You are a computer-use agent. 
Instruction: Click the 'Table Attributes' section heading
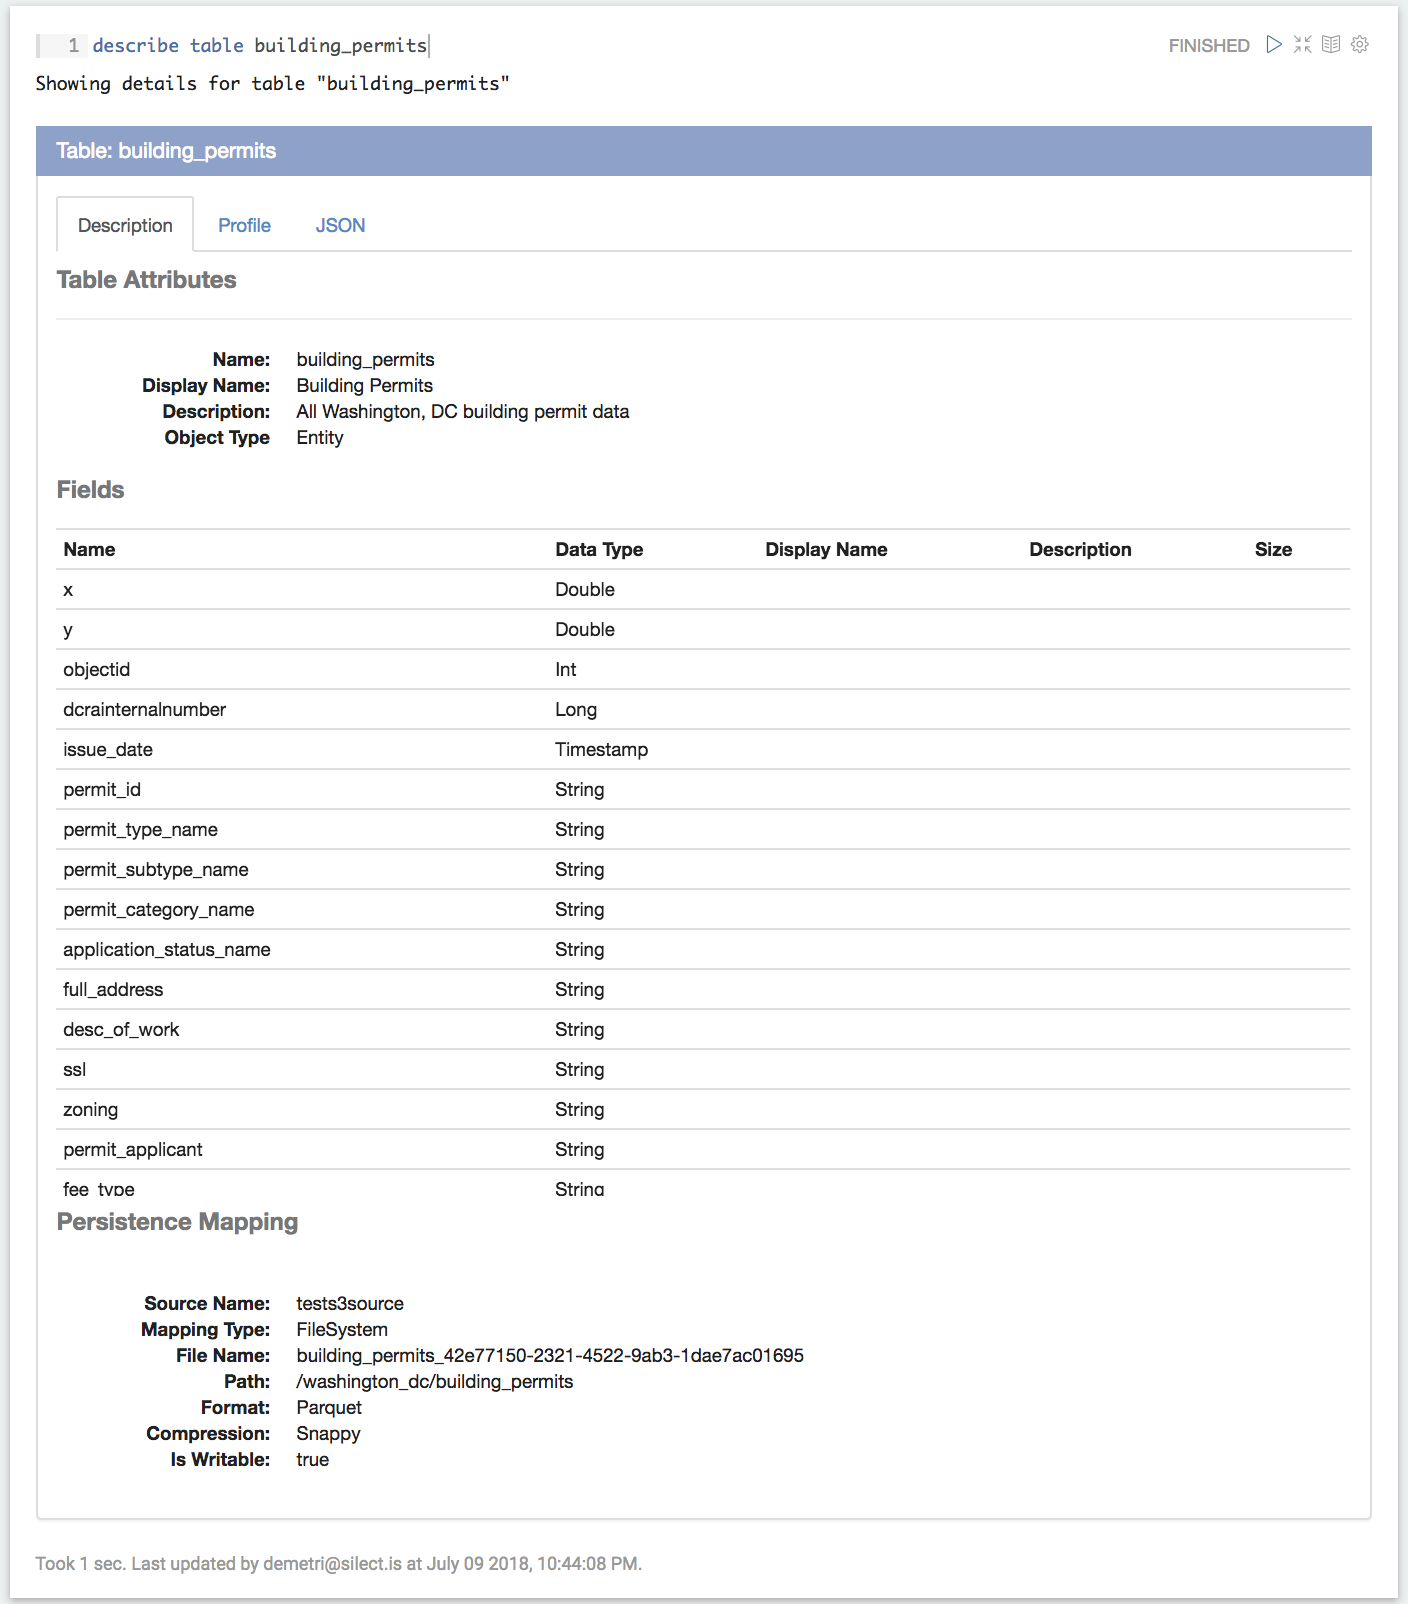coord(147,280)
